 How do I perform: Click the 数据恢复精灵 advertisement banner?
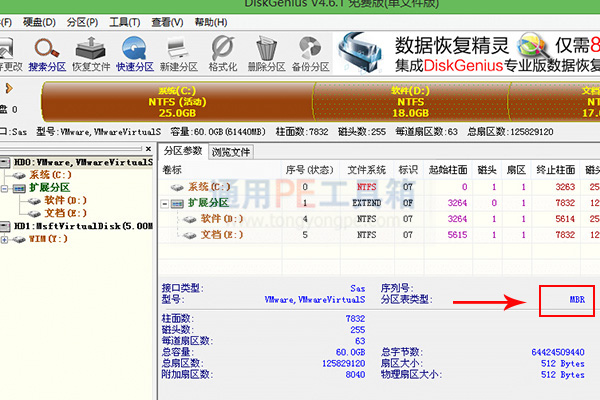(467, 54)
